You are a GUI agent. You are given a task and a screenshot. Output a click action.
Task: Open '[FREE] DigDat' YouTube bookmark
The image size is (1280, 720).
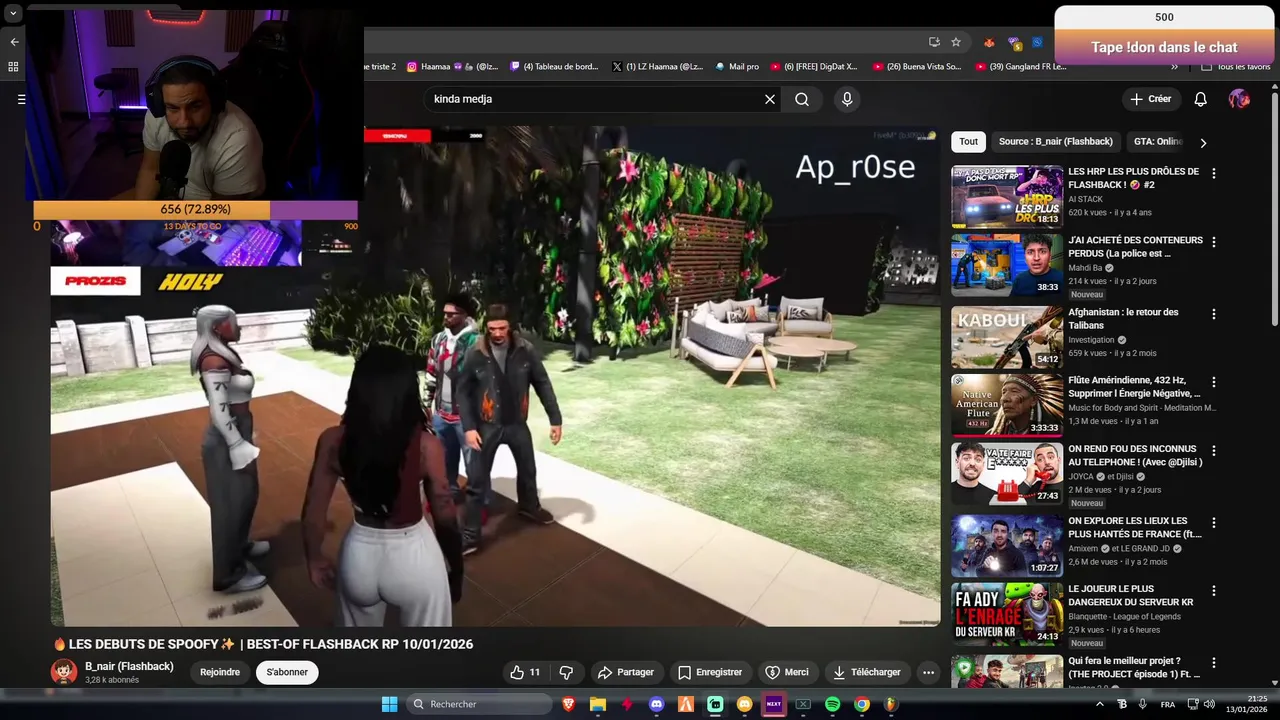point(813,67)
